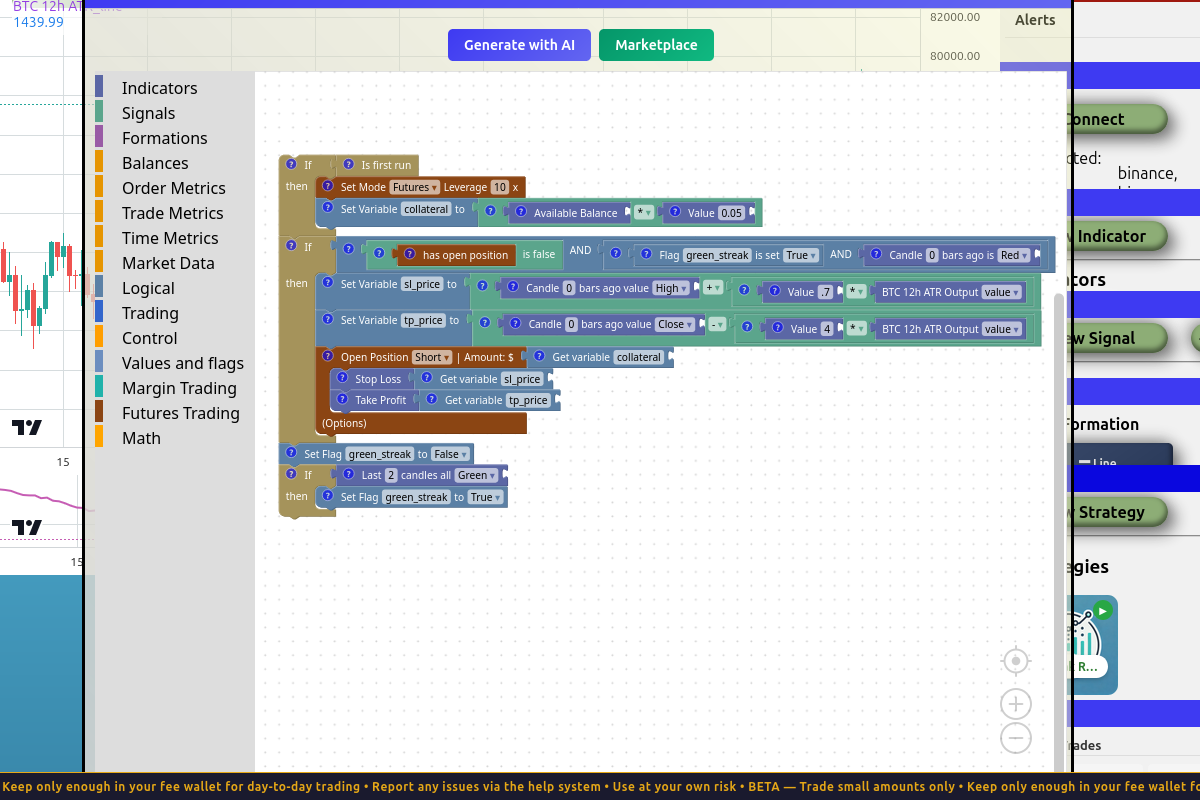1200x800 pixels.
Task: Select the Trading category
Action: point(150,313)
